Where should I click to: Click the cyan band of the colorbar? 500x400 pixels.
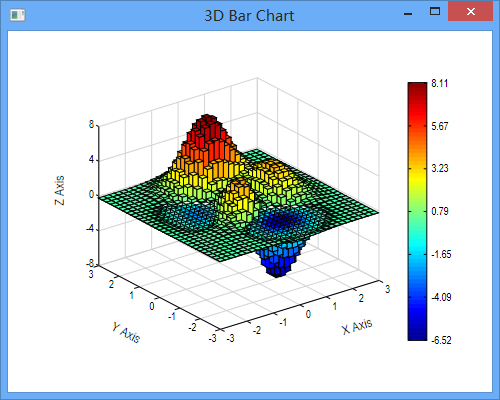pos(417,248)
